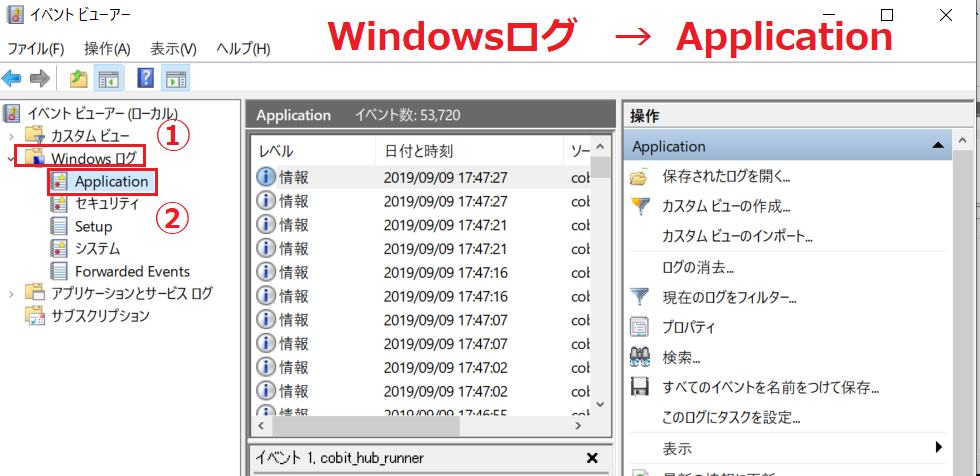
Task: Click info icon of first 17:47:27 event
Action: (266, 177)
